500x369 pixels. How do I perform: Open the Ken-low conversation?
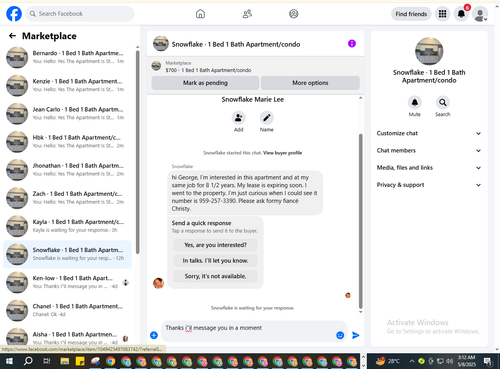[x=68, y=282]
